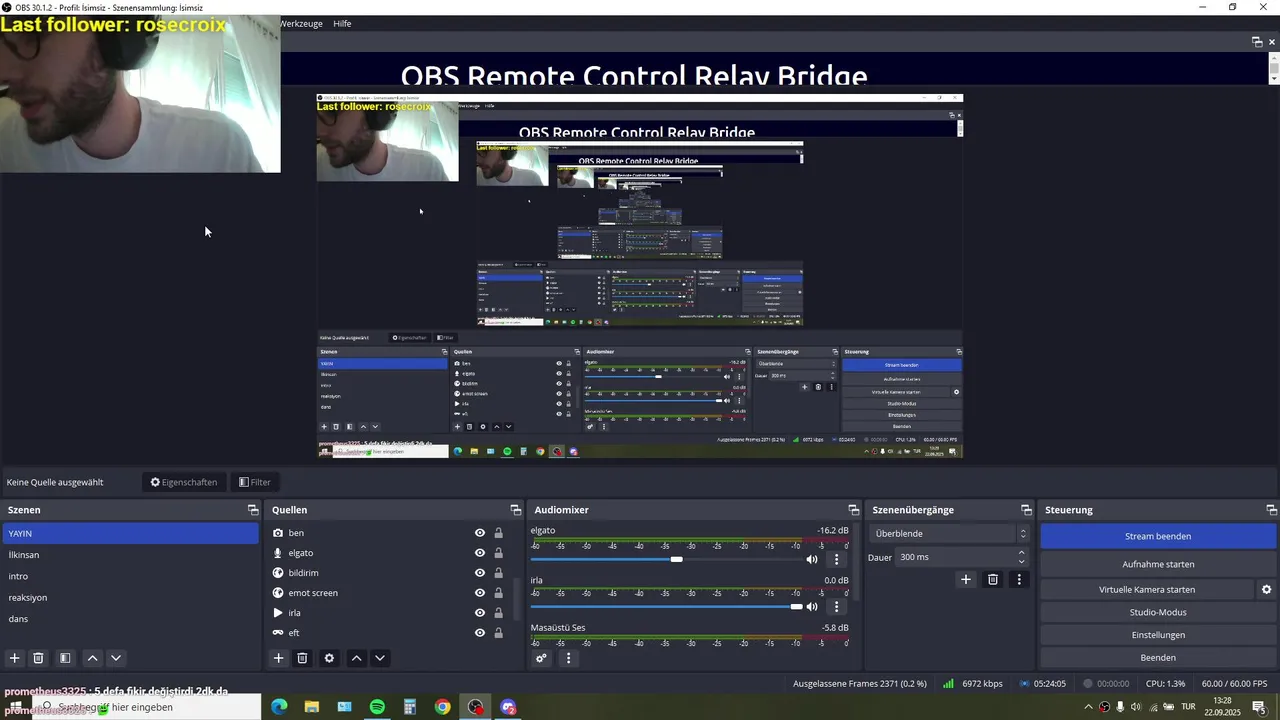Screen dimensions: 1280x720
Task: Select the YAYIN scene
Action: click(x=130, y=534)
